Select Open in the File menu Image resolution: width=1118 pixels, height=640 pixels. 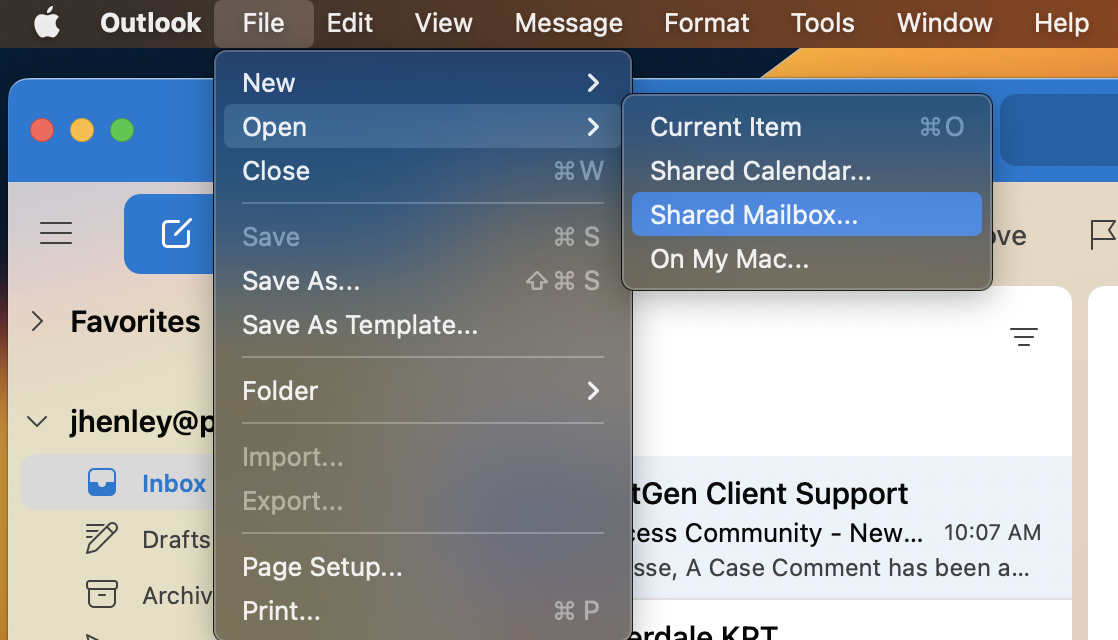click(x=422, y=127)
